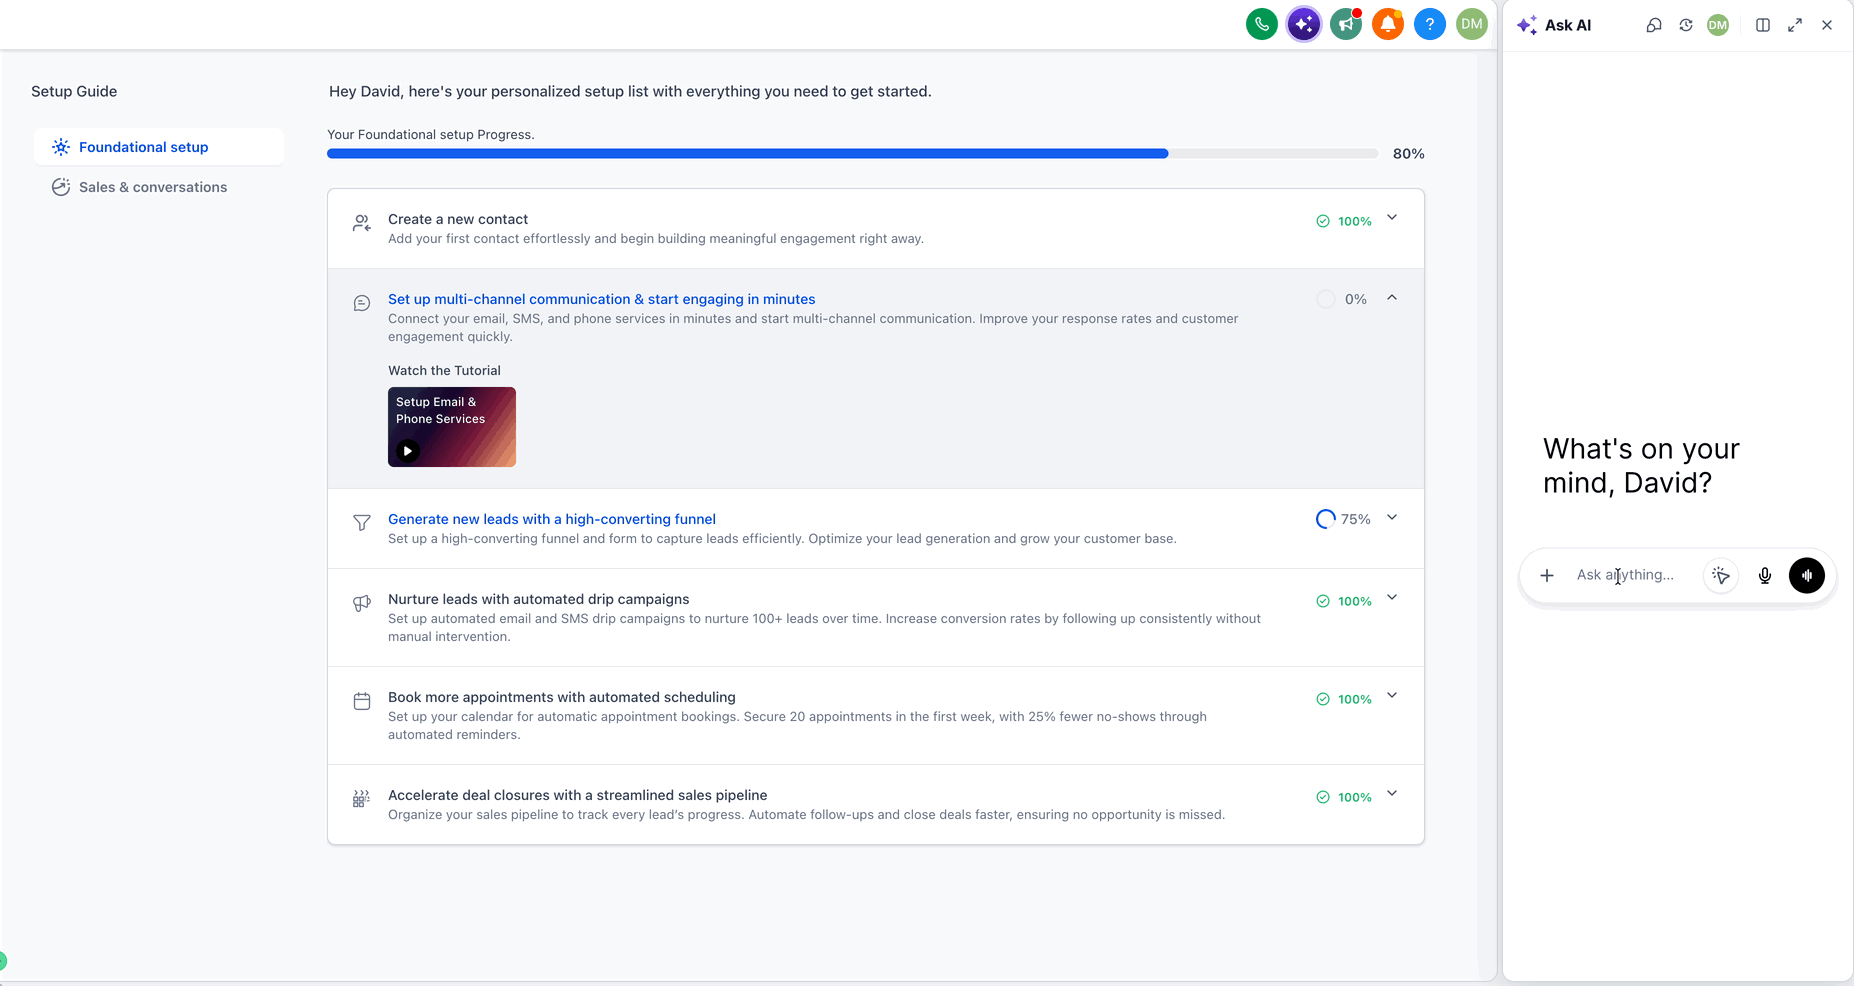Screen dimensions: 1854x986
Task: Toggle split view layout in Ask AI panel
Action: tap(1763, 25)
